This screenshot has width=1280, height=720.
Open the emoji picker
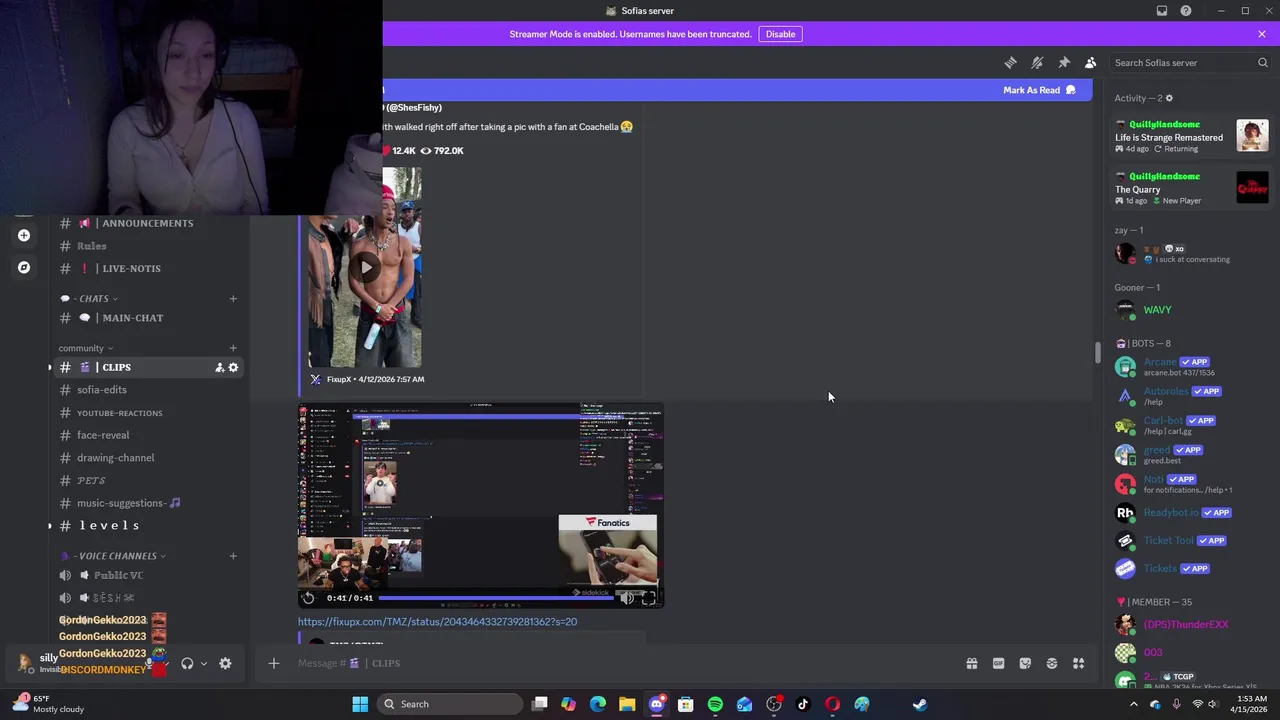click(1052, 663)
